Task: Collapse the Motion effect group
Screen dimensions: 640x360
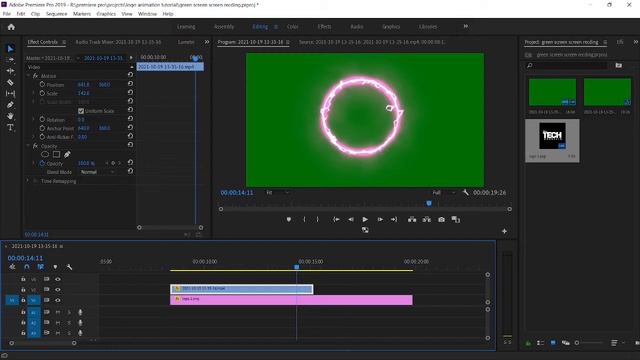Action: (28, 76)
